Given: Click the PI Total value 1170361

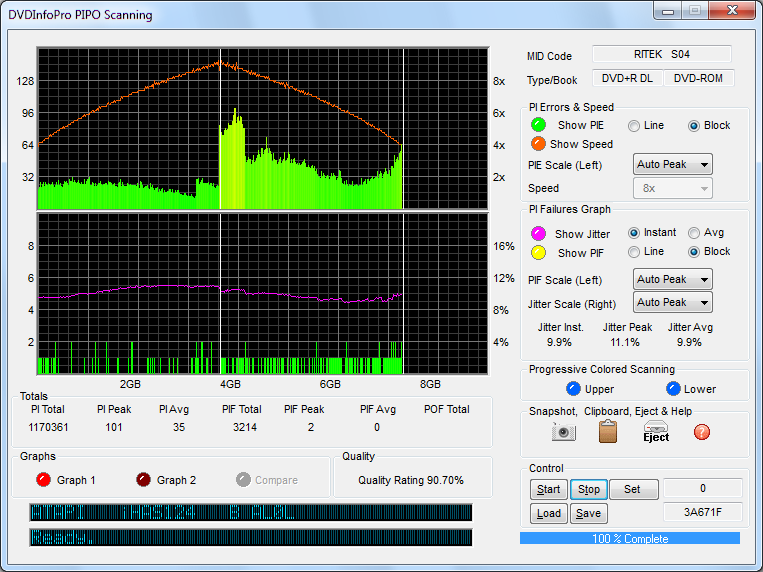Looking at the screenshot, I should (48, 427).
